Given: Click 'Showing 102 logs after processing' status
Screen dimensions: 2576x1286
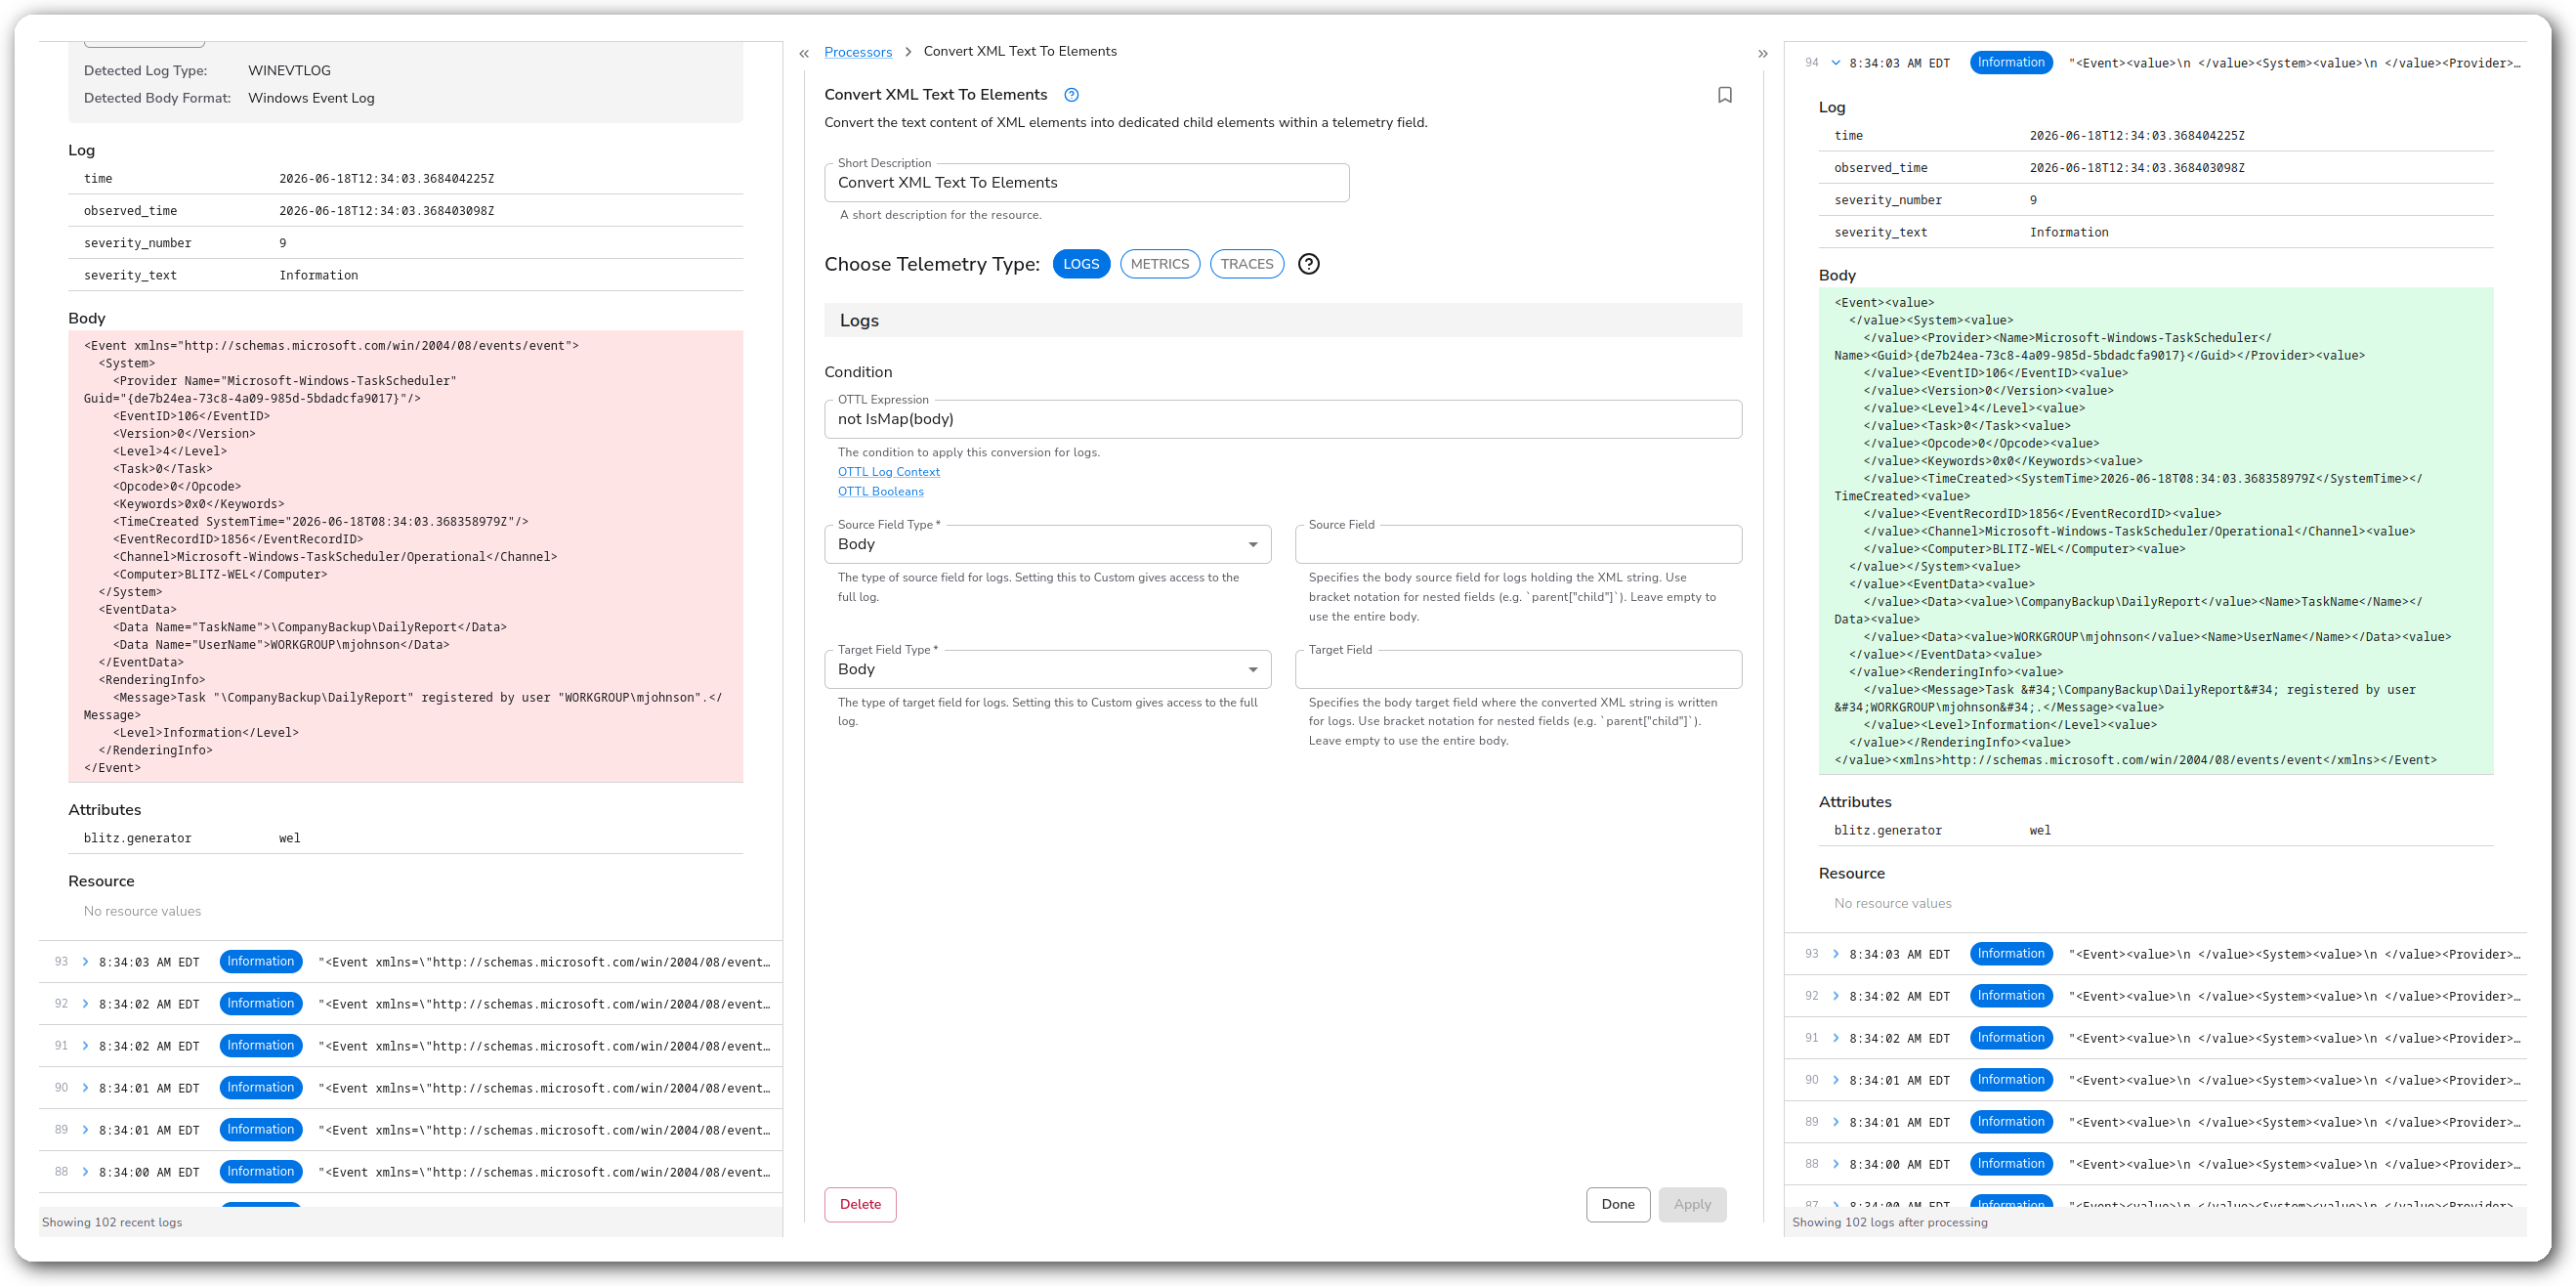Looking at the screenshot, I should [x=1889, y=1222].
